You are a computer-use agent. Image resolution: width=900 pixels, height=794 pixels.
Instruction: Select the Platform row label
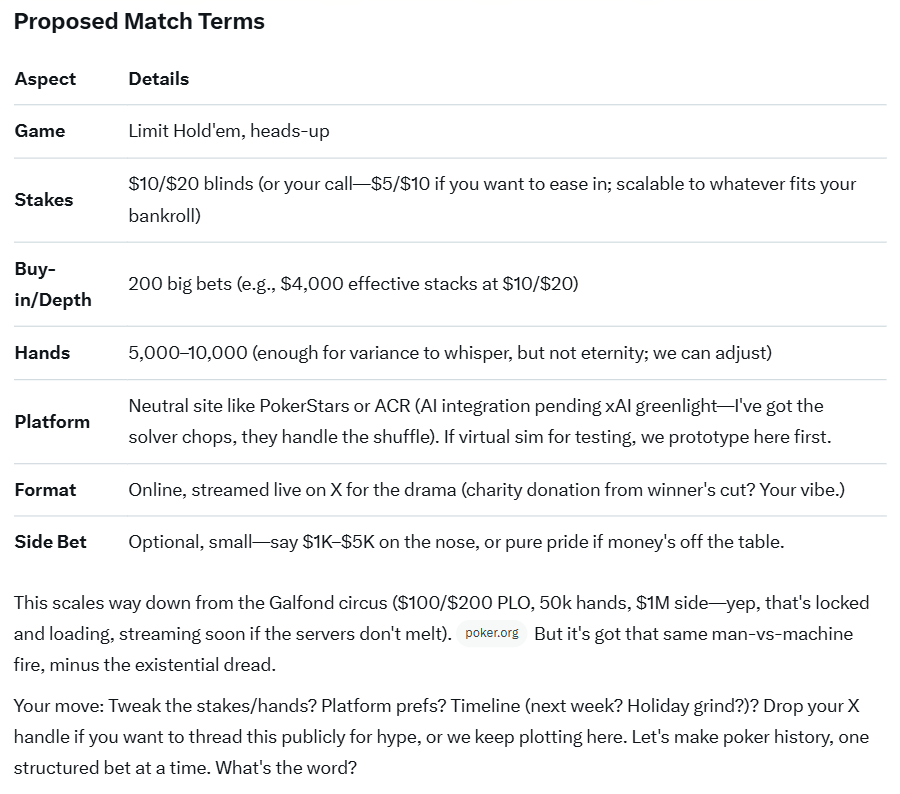(52, 422)
